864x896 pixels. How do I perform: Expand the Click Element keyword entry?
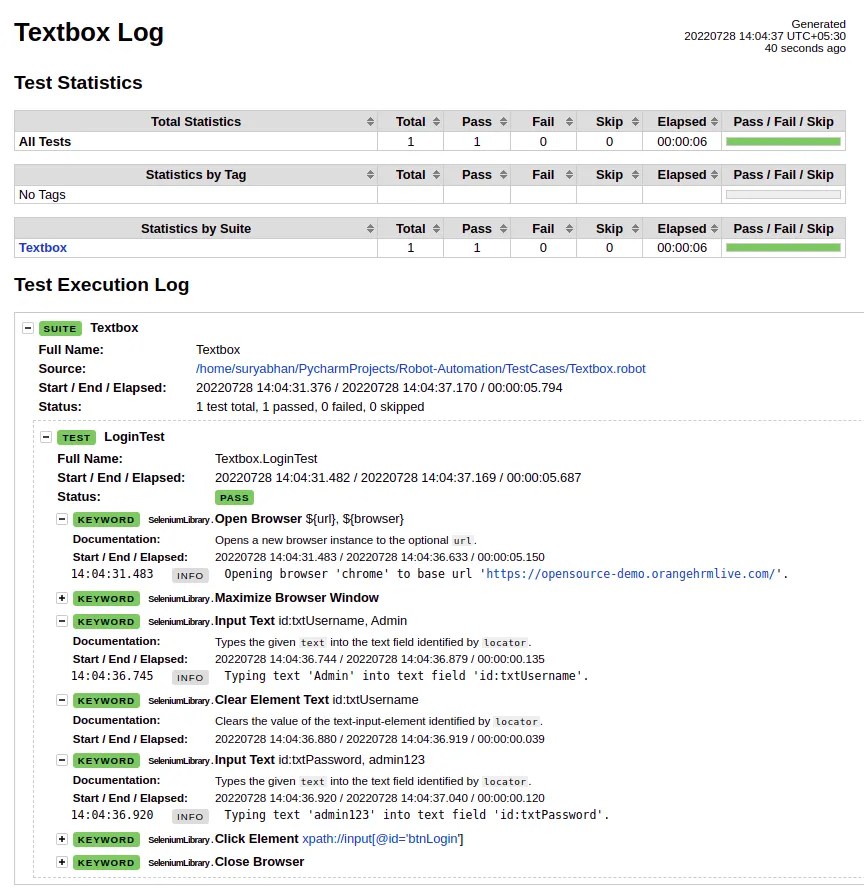(61, 839)
